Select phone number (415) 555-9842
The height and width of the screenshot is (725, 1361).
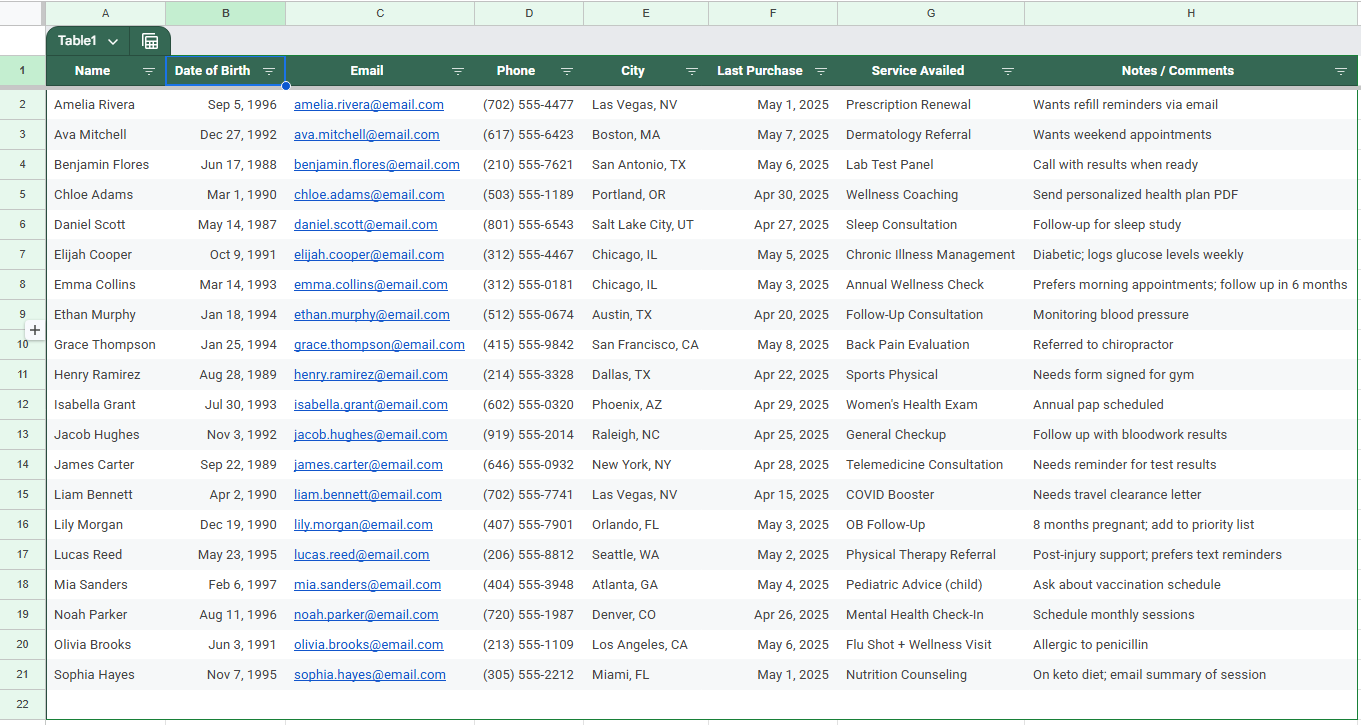(x=529, y=345)
